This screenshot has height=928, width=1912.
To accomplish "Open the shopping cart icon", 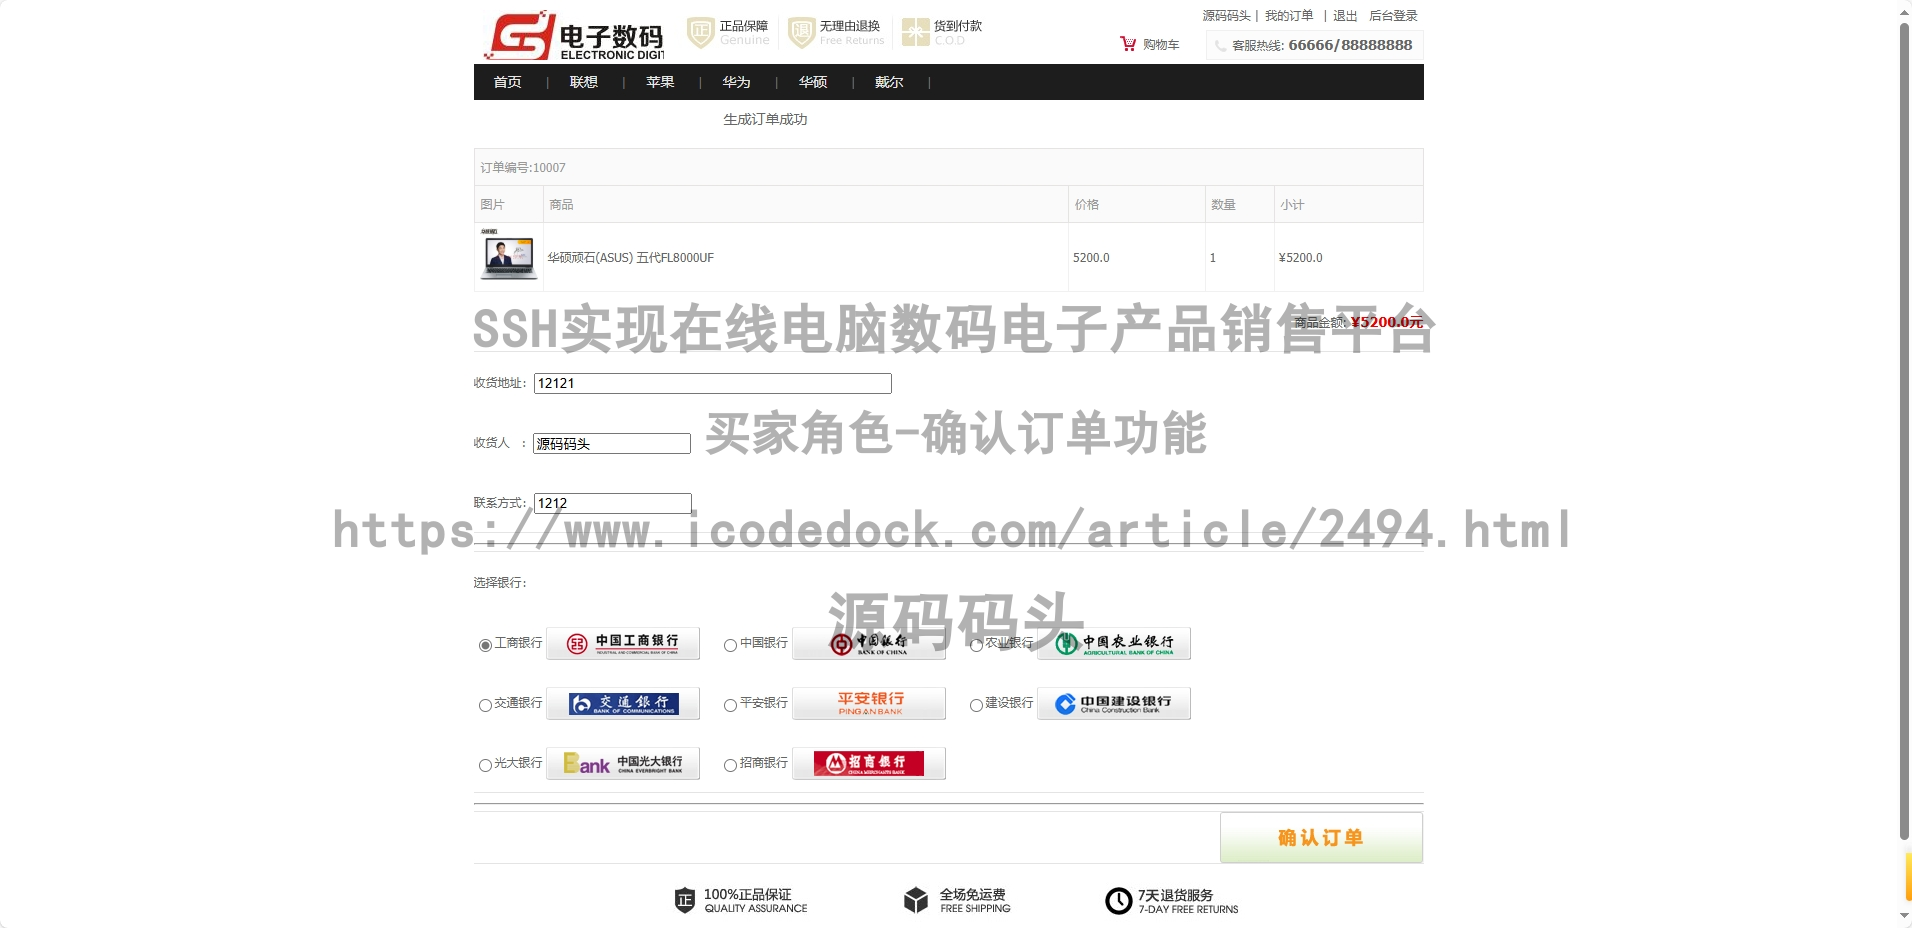I will point(1128,44).
